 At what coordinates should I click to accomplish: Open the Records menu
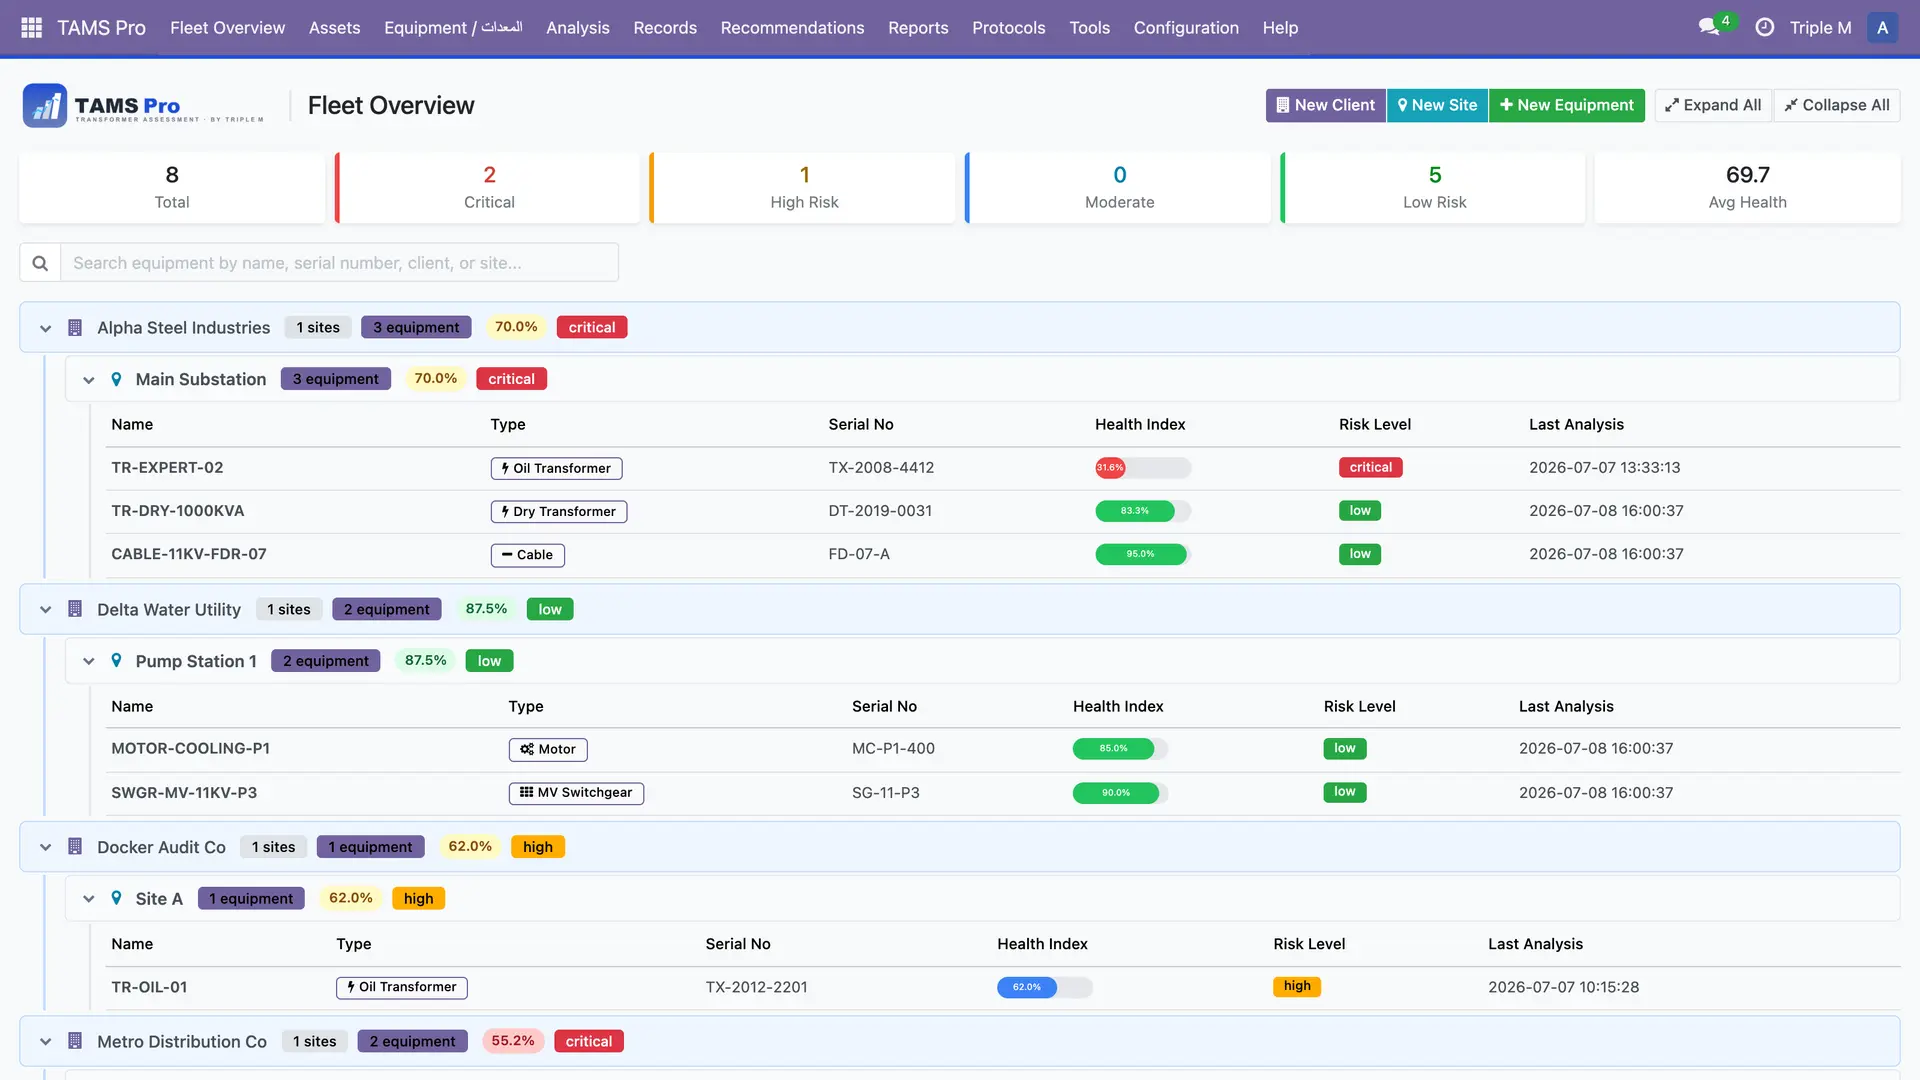coord(665,28)
